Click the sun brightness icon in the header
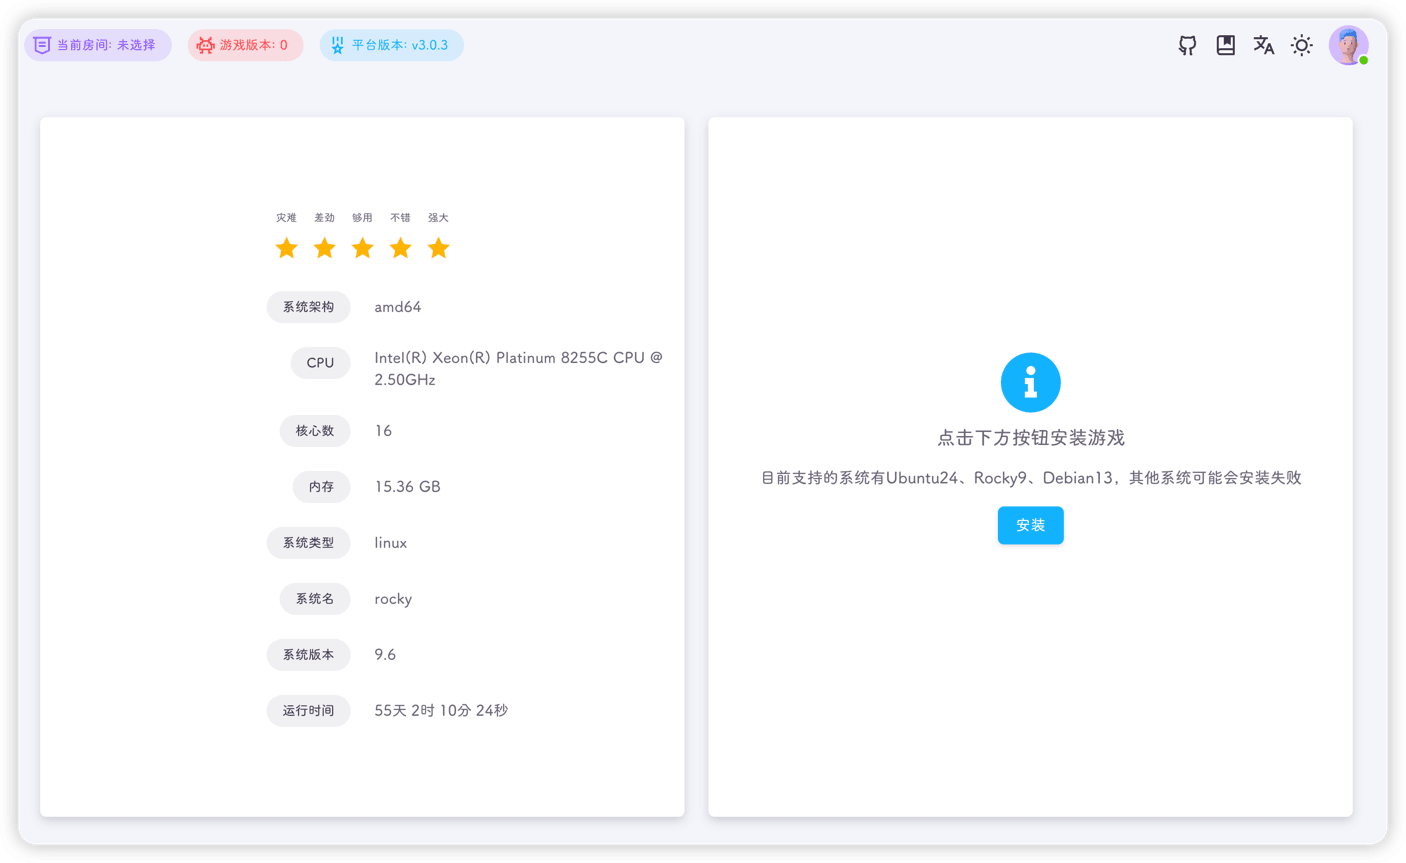 1301,45
